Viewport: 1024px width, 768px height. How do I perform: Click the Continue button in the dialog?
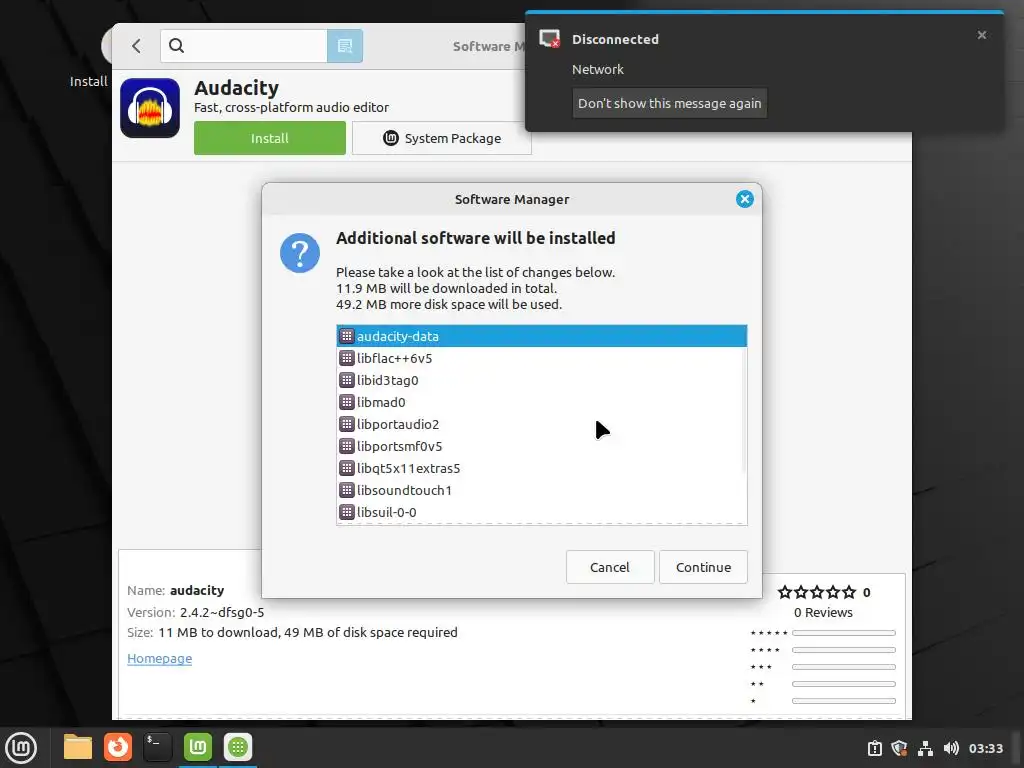click(x=703, y=567)
